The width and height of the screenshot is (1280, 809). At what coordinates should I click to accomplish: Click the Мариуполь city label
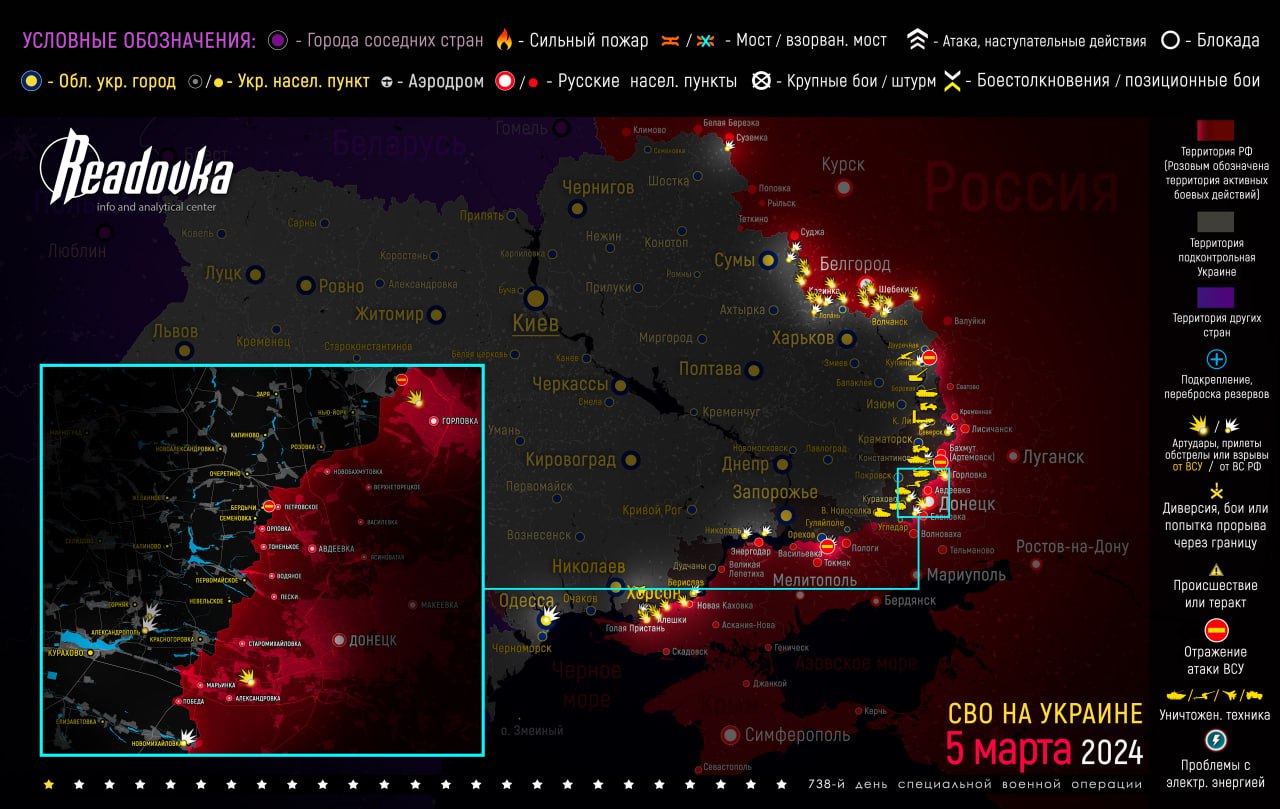[x=966, y=575]
